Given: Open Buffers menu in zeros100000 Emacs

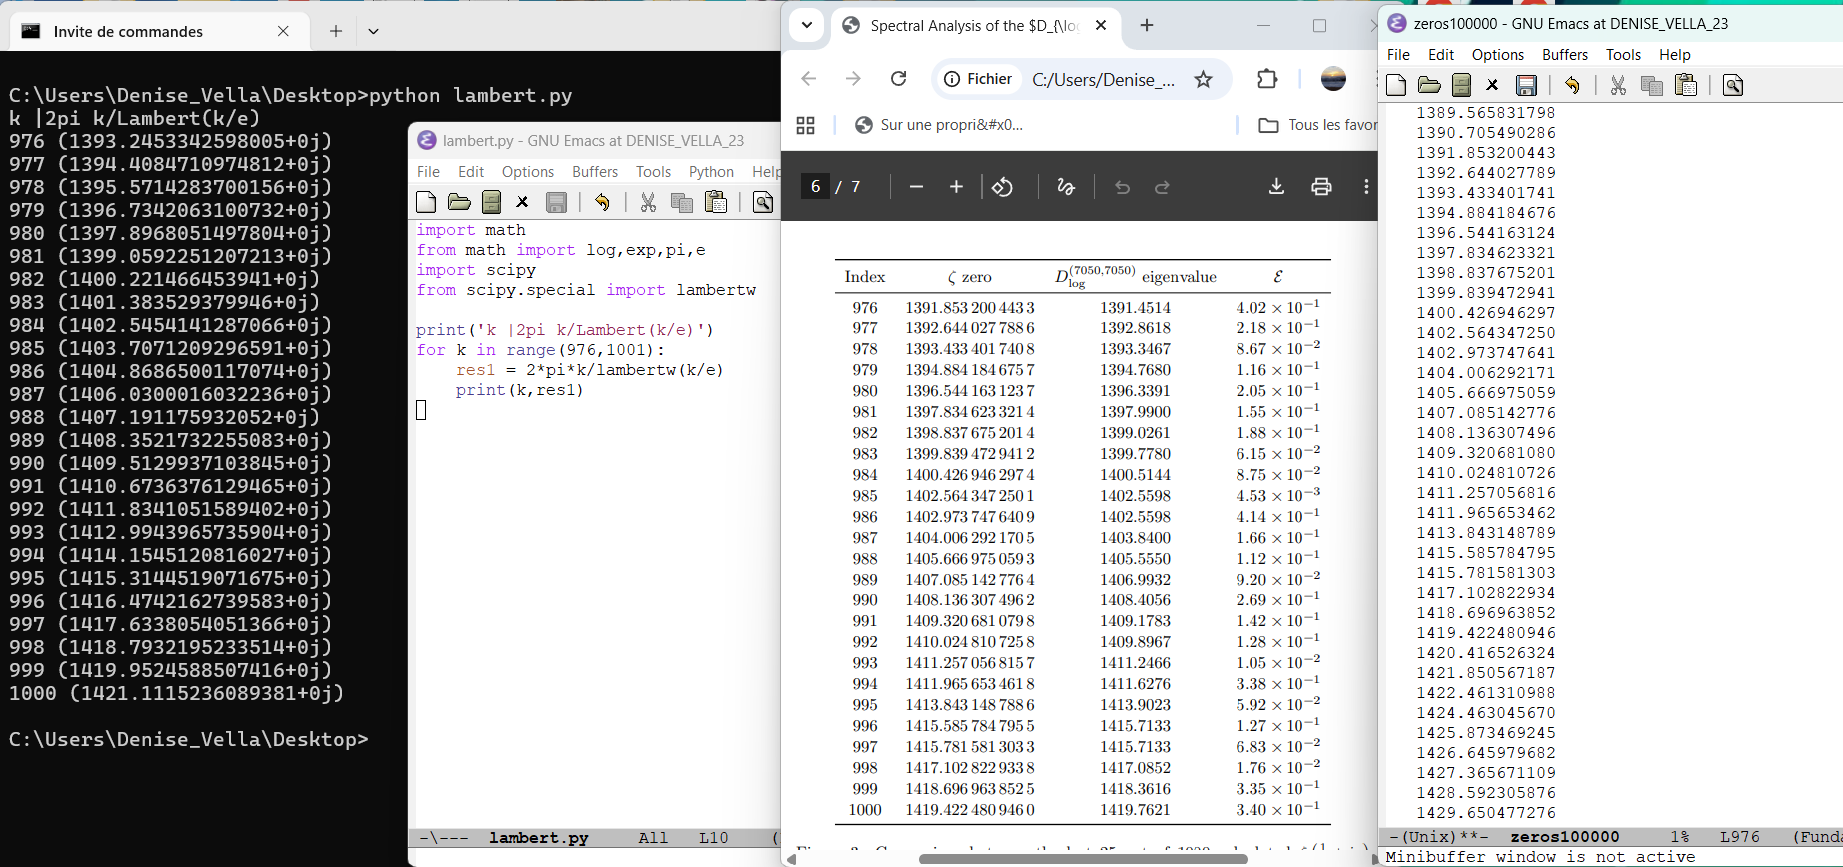Looking at the screenshot, I should point(1564,55).
